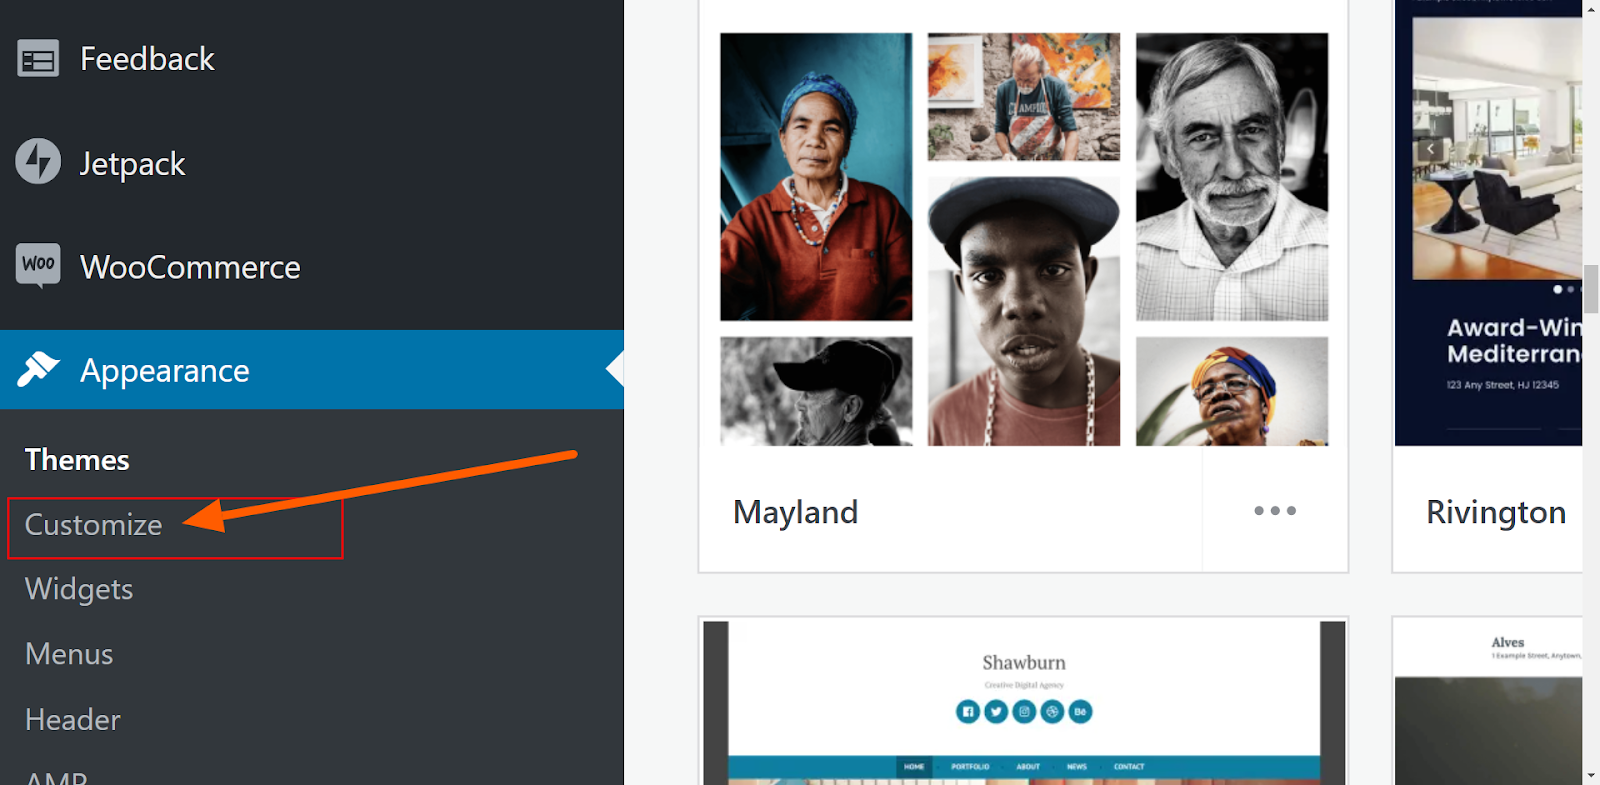Click the Appearance paintbrush icon
Screen dimensions: 1600x785
pyautogui.click(x=38, y=369)
